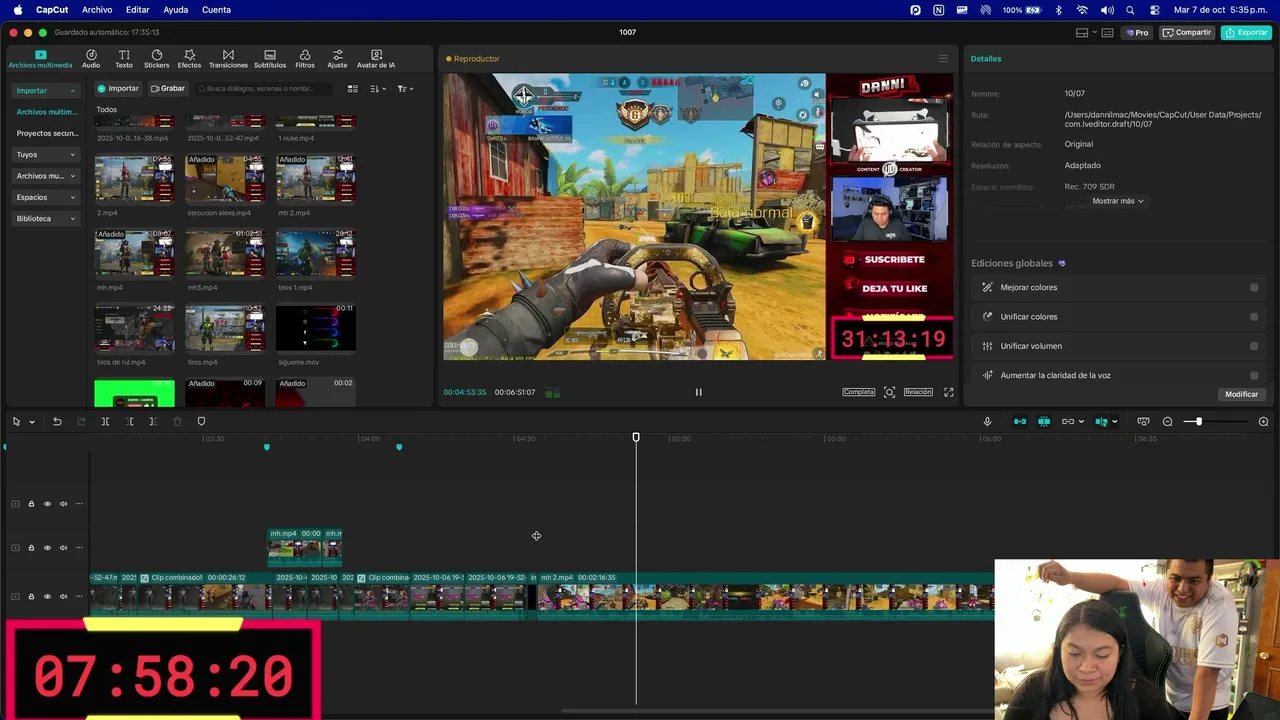Enable Unificar colores toggle
The height and width of the screenshot is (720, 1280).
[x=1254, y=317]
